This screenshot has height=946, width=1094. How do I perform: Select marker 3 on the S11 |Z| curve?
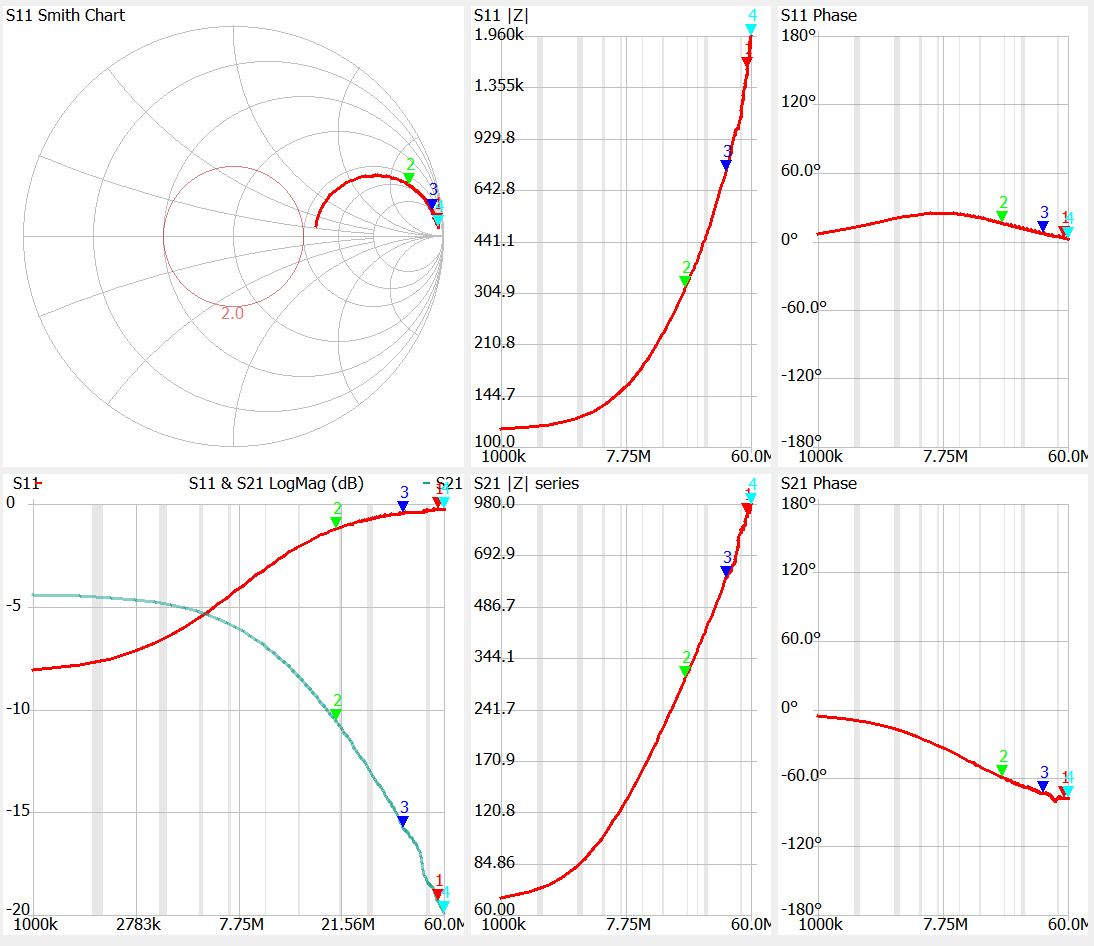(727, 164)
